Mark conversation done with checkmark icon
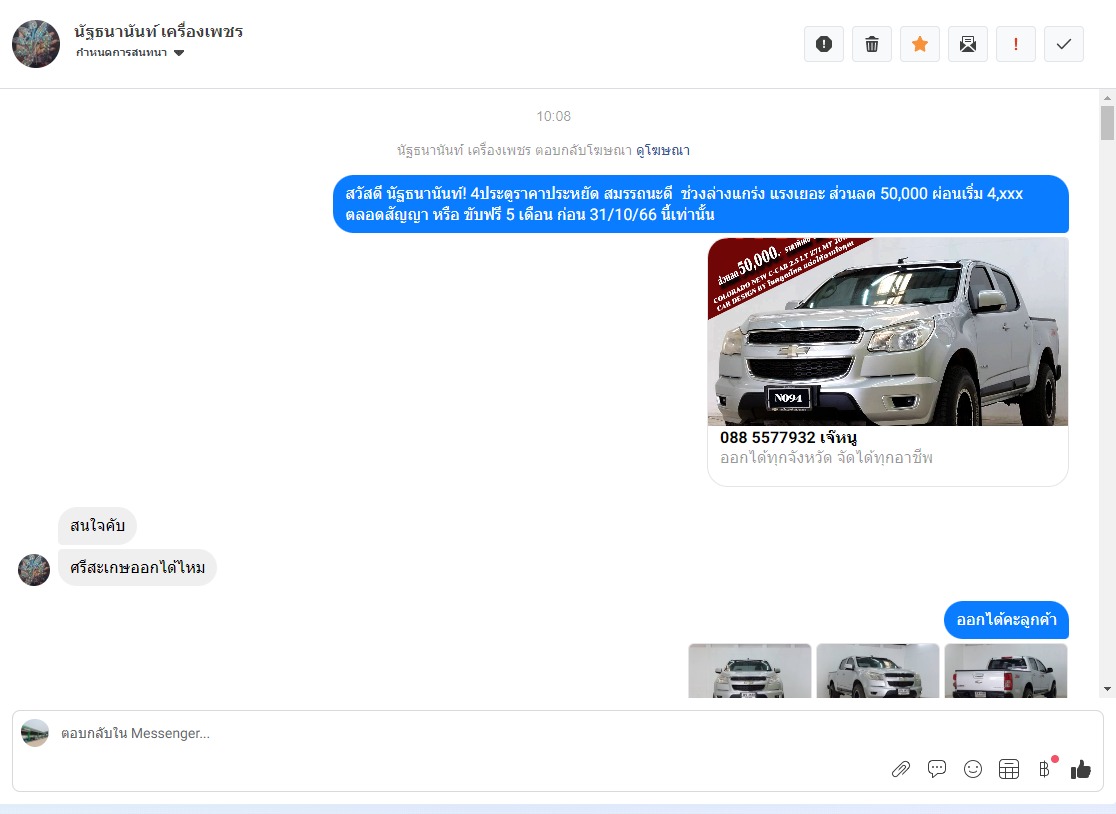 (1063, 44)
